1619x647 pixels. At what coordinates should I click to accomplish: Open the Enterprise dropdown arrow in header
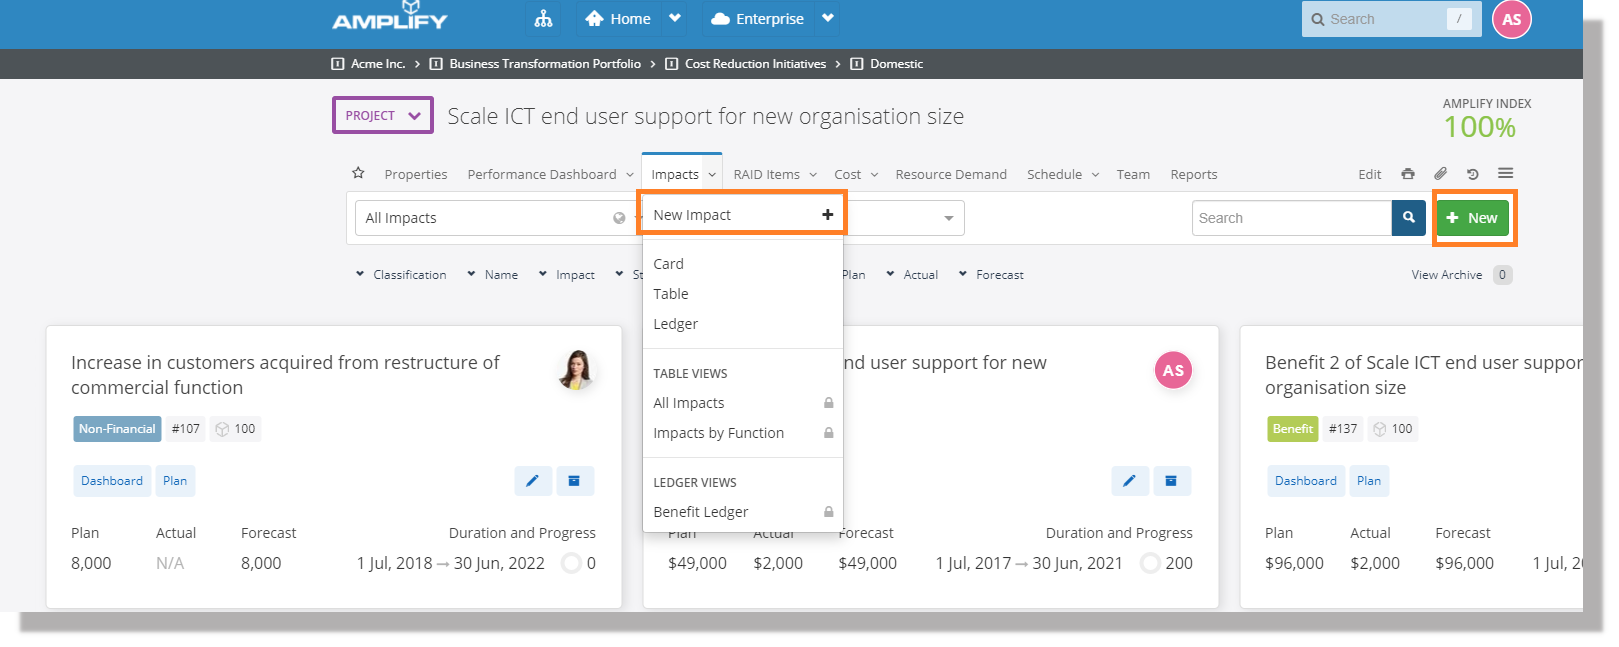tap(827, 19)
